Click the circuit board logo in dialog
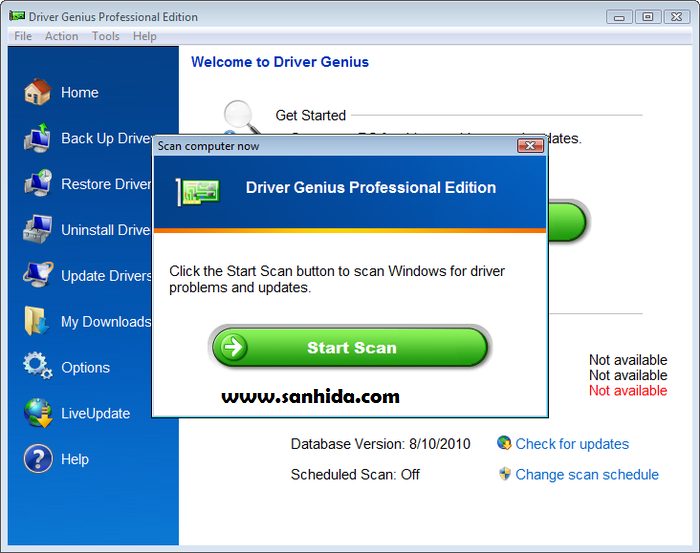700x553 pixels. 198,192
